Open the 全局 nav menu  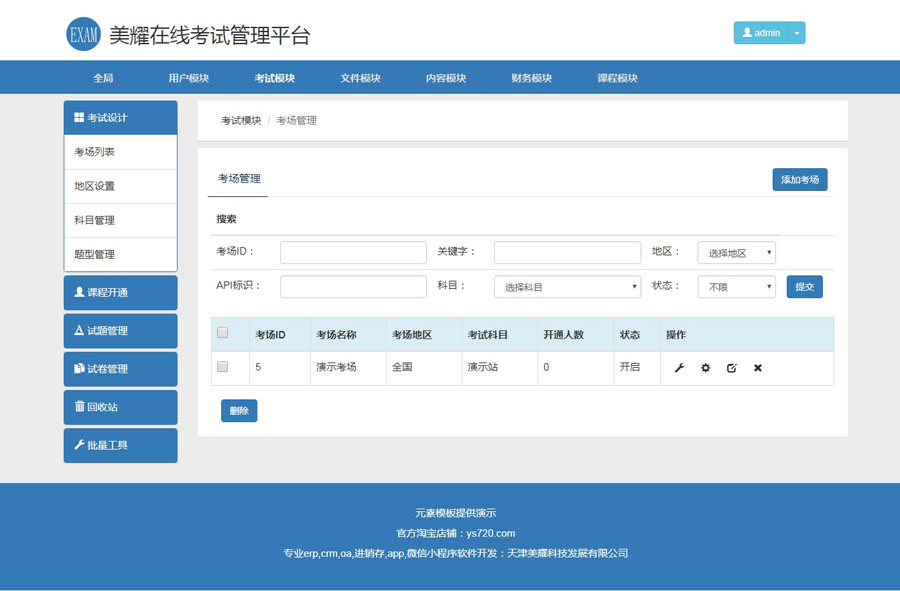tap(103, 78)
